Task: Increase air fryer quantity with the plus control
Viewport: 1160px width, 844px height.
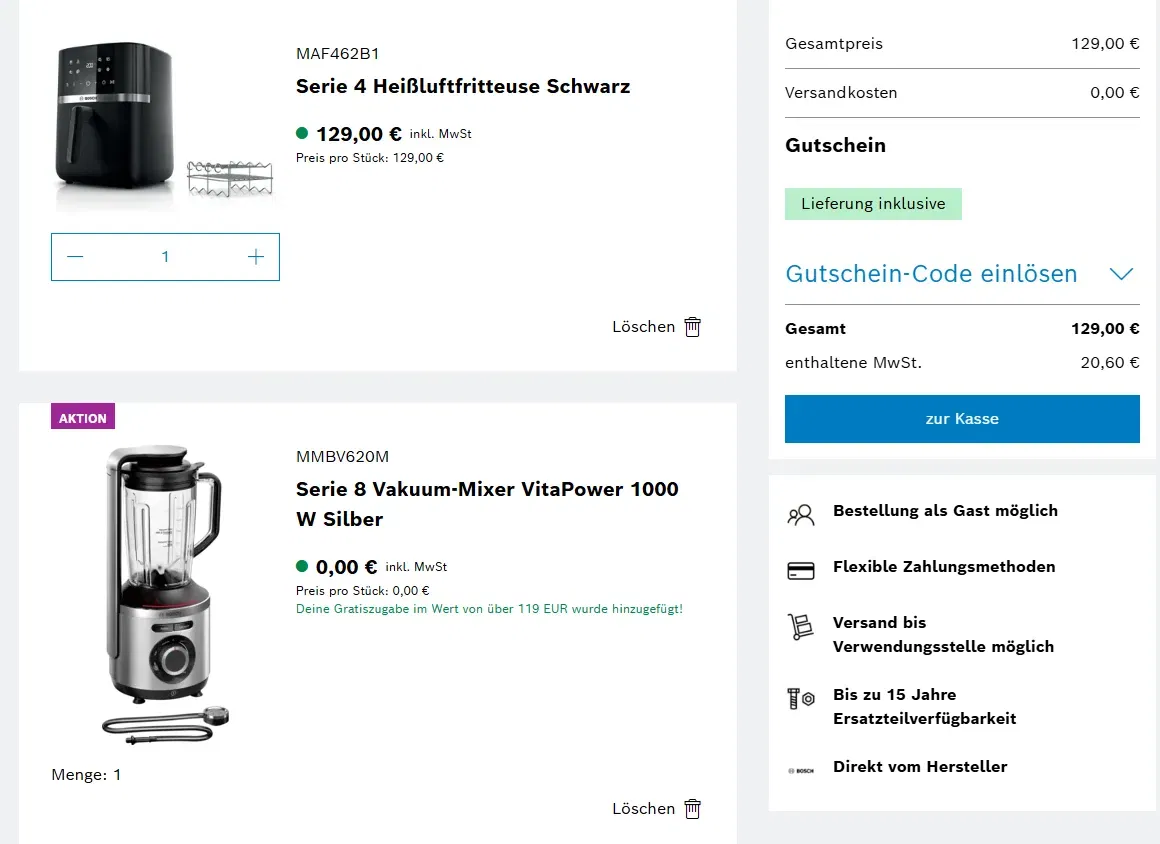Action: (256, 256)
